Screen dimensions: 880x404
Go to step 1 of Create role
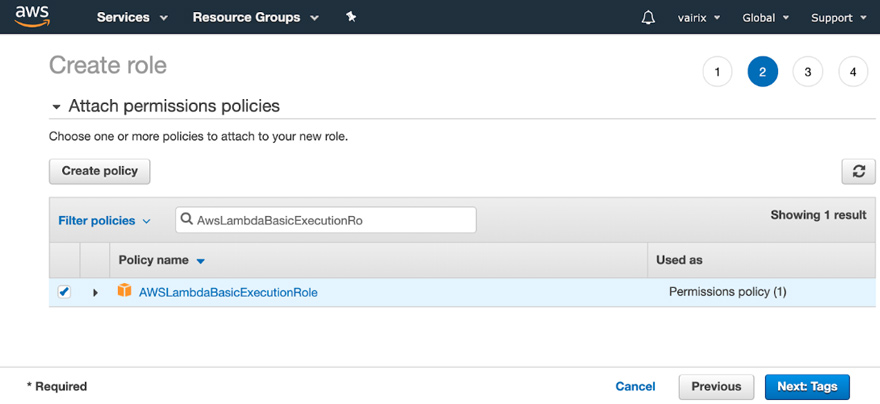point(717,72)
